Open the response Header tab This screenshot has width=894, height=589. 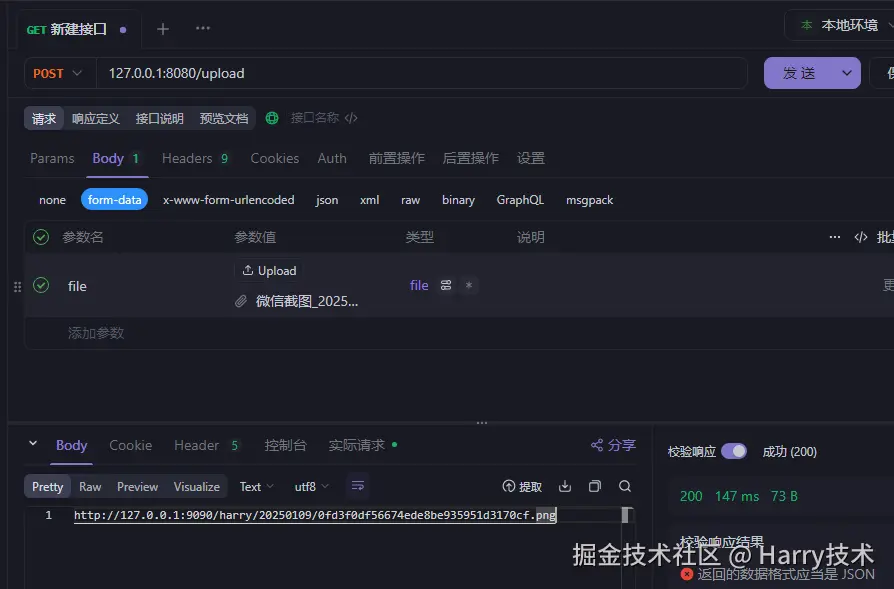point(206,445)
